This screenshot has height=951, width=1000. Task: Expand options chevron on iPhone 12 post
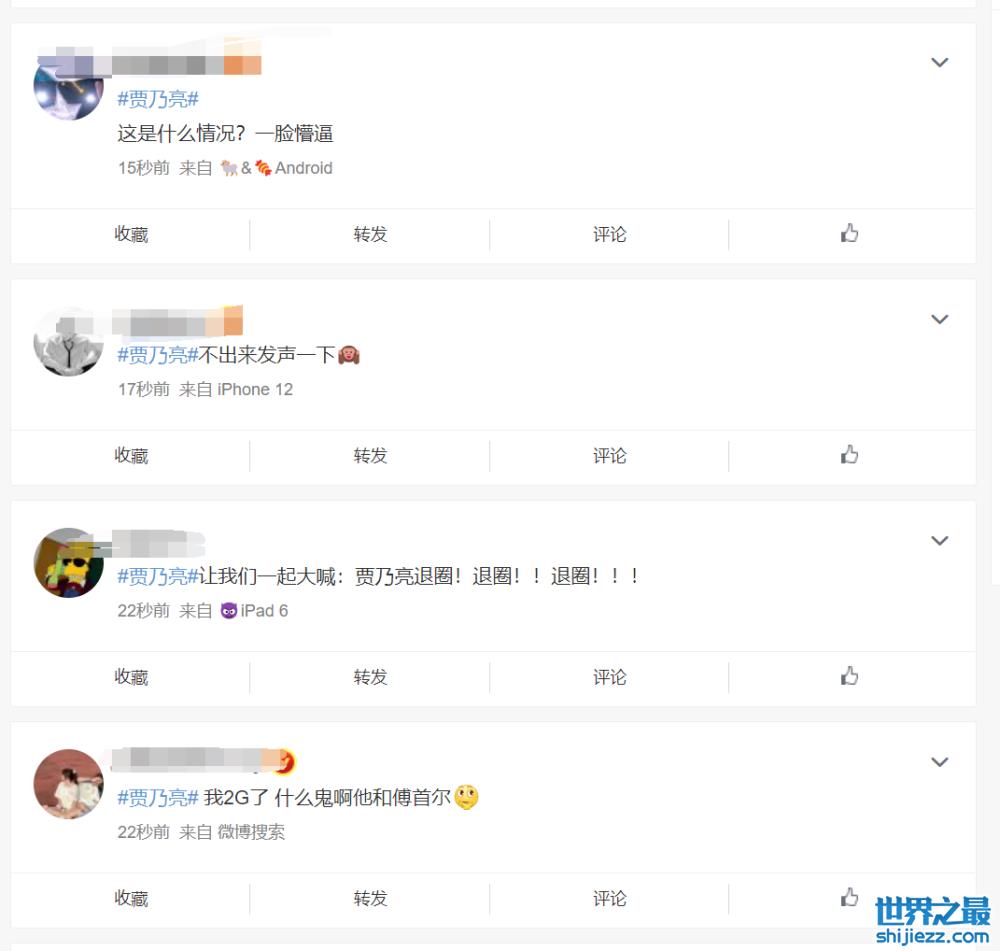(939, 319)
